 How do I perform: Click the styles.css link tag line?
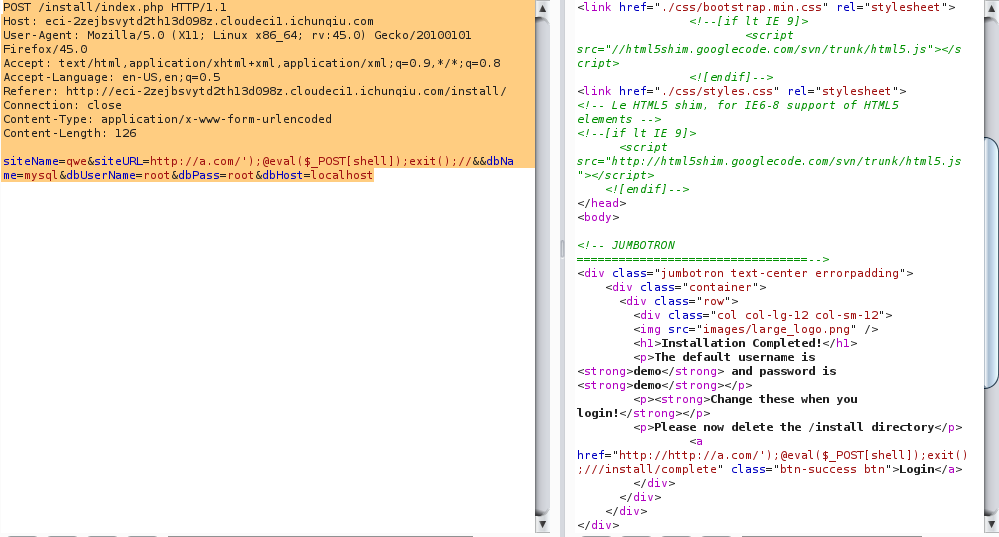tap(742, 92)
